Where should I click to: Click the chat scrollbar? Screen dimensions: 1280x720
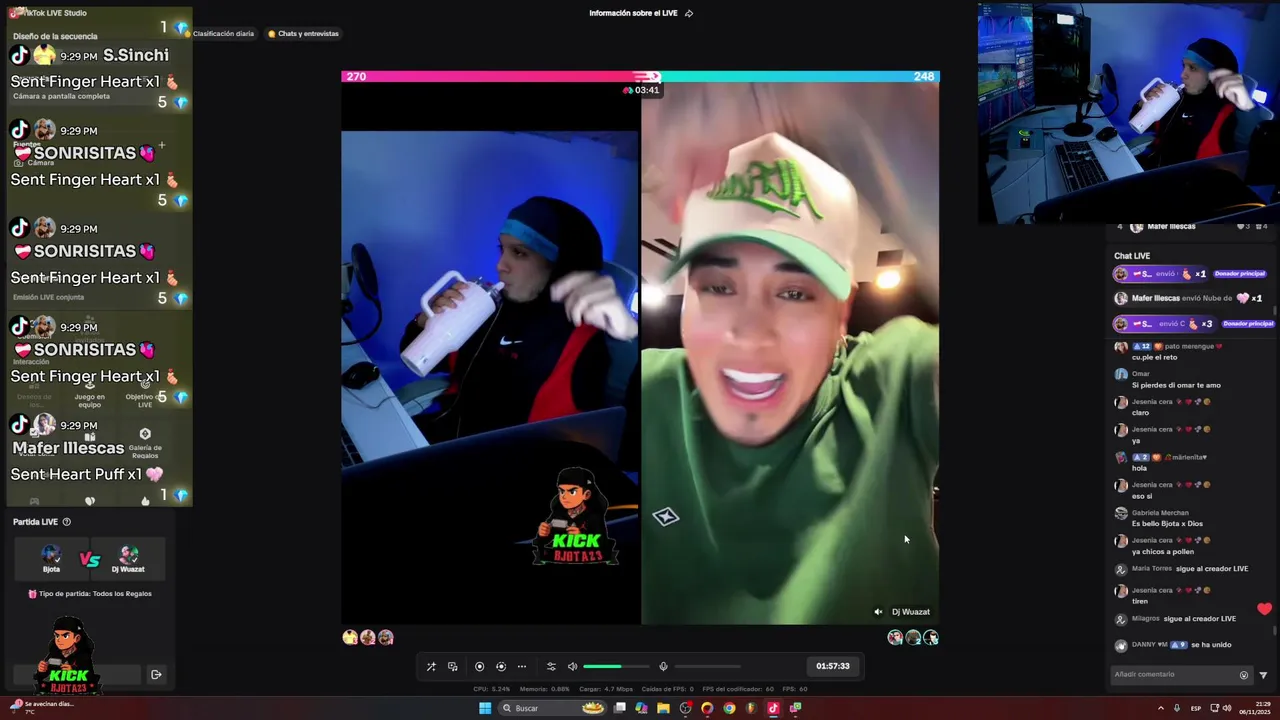pos(1276,632)
